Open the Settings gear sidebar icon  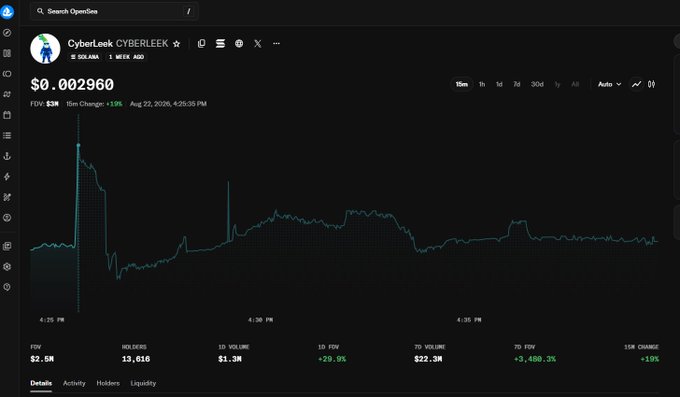[7, 266]
